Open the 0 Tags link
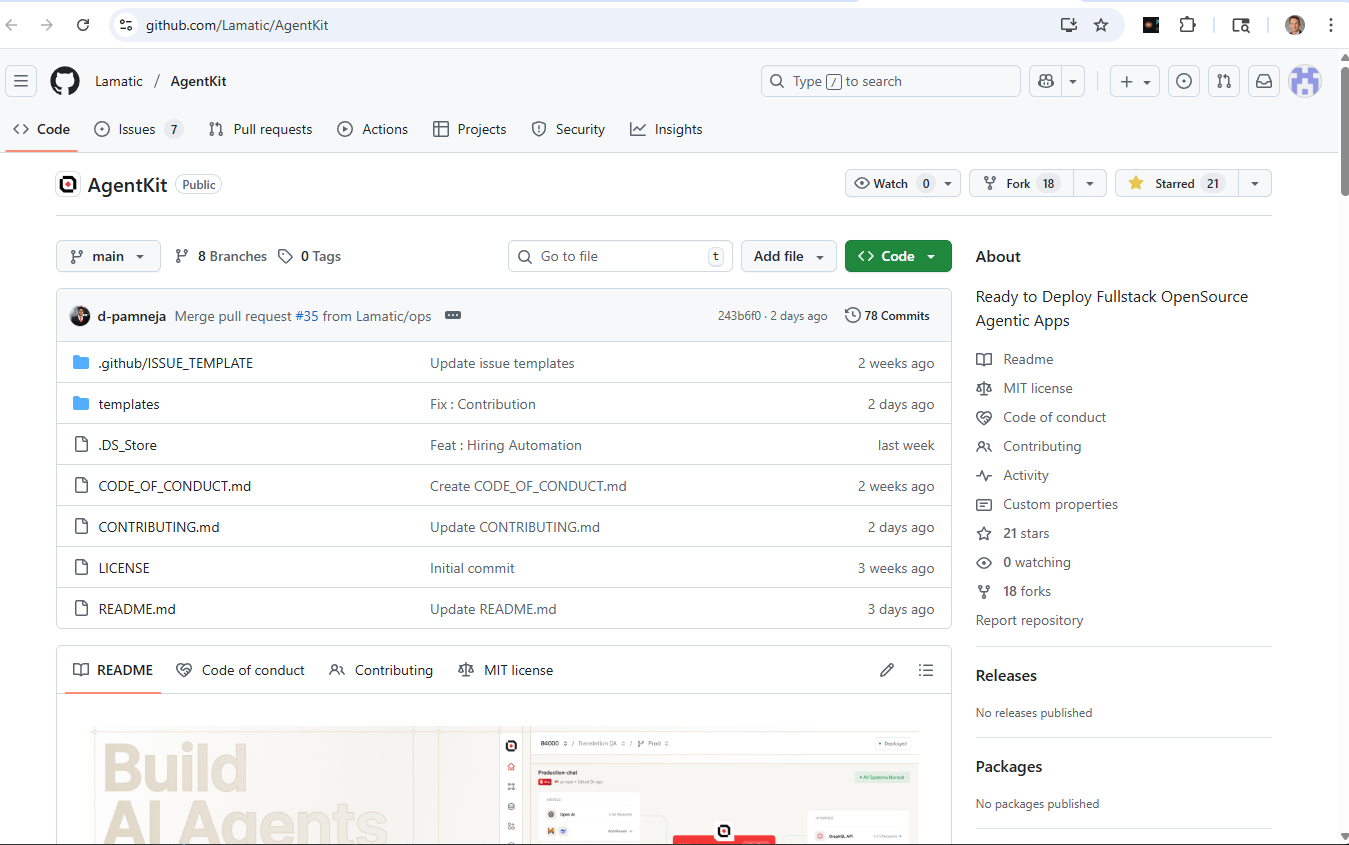Image resolution: width=1349 pixels, height=845 pixels. 309,256
